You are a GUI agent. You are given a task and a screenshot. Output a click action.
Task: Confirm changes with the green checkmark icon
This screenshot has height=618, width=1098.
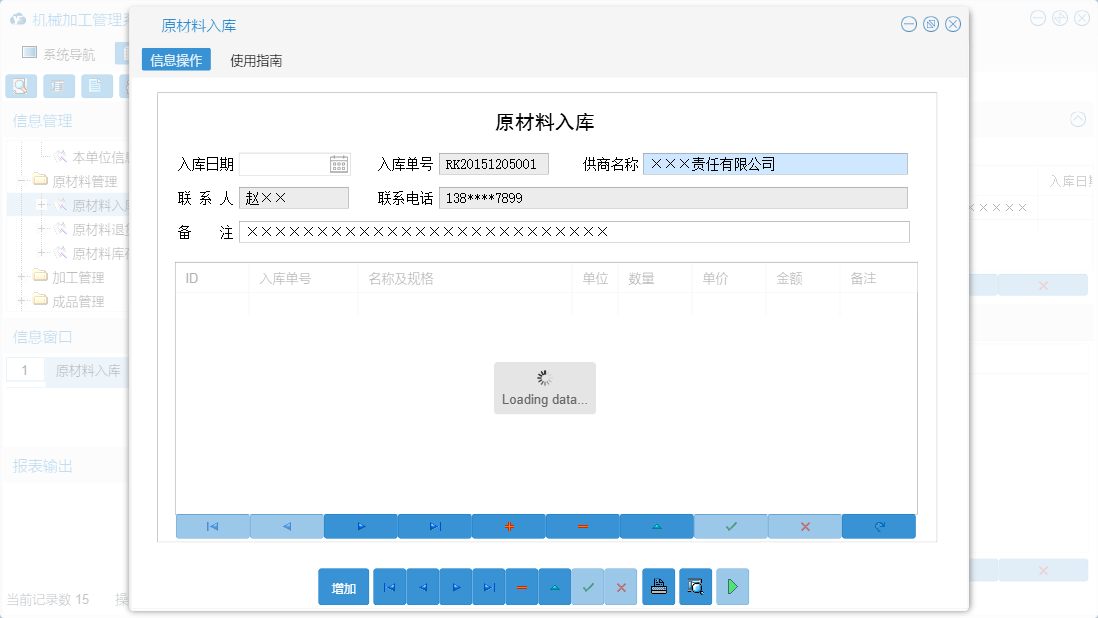click(x=730, y=526)
